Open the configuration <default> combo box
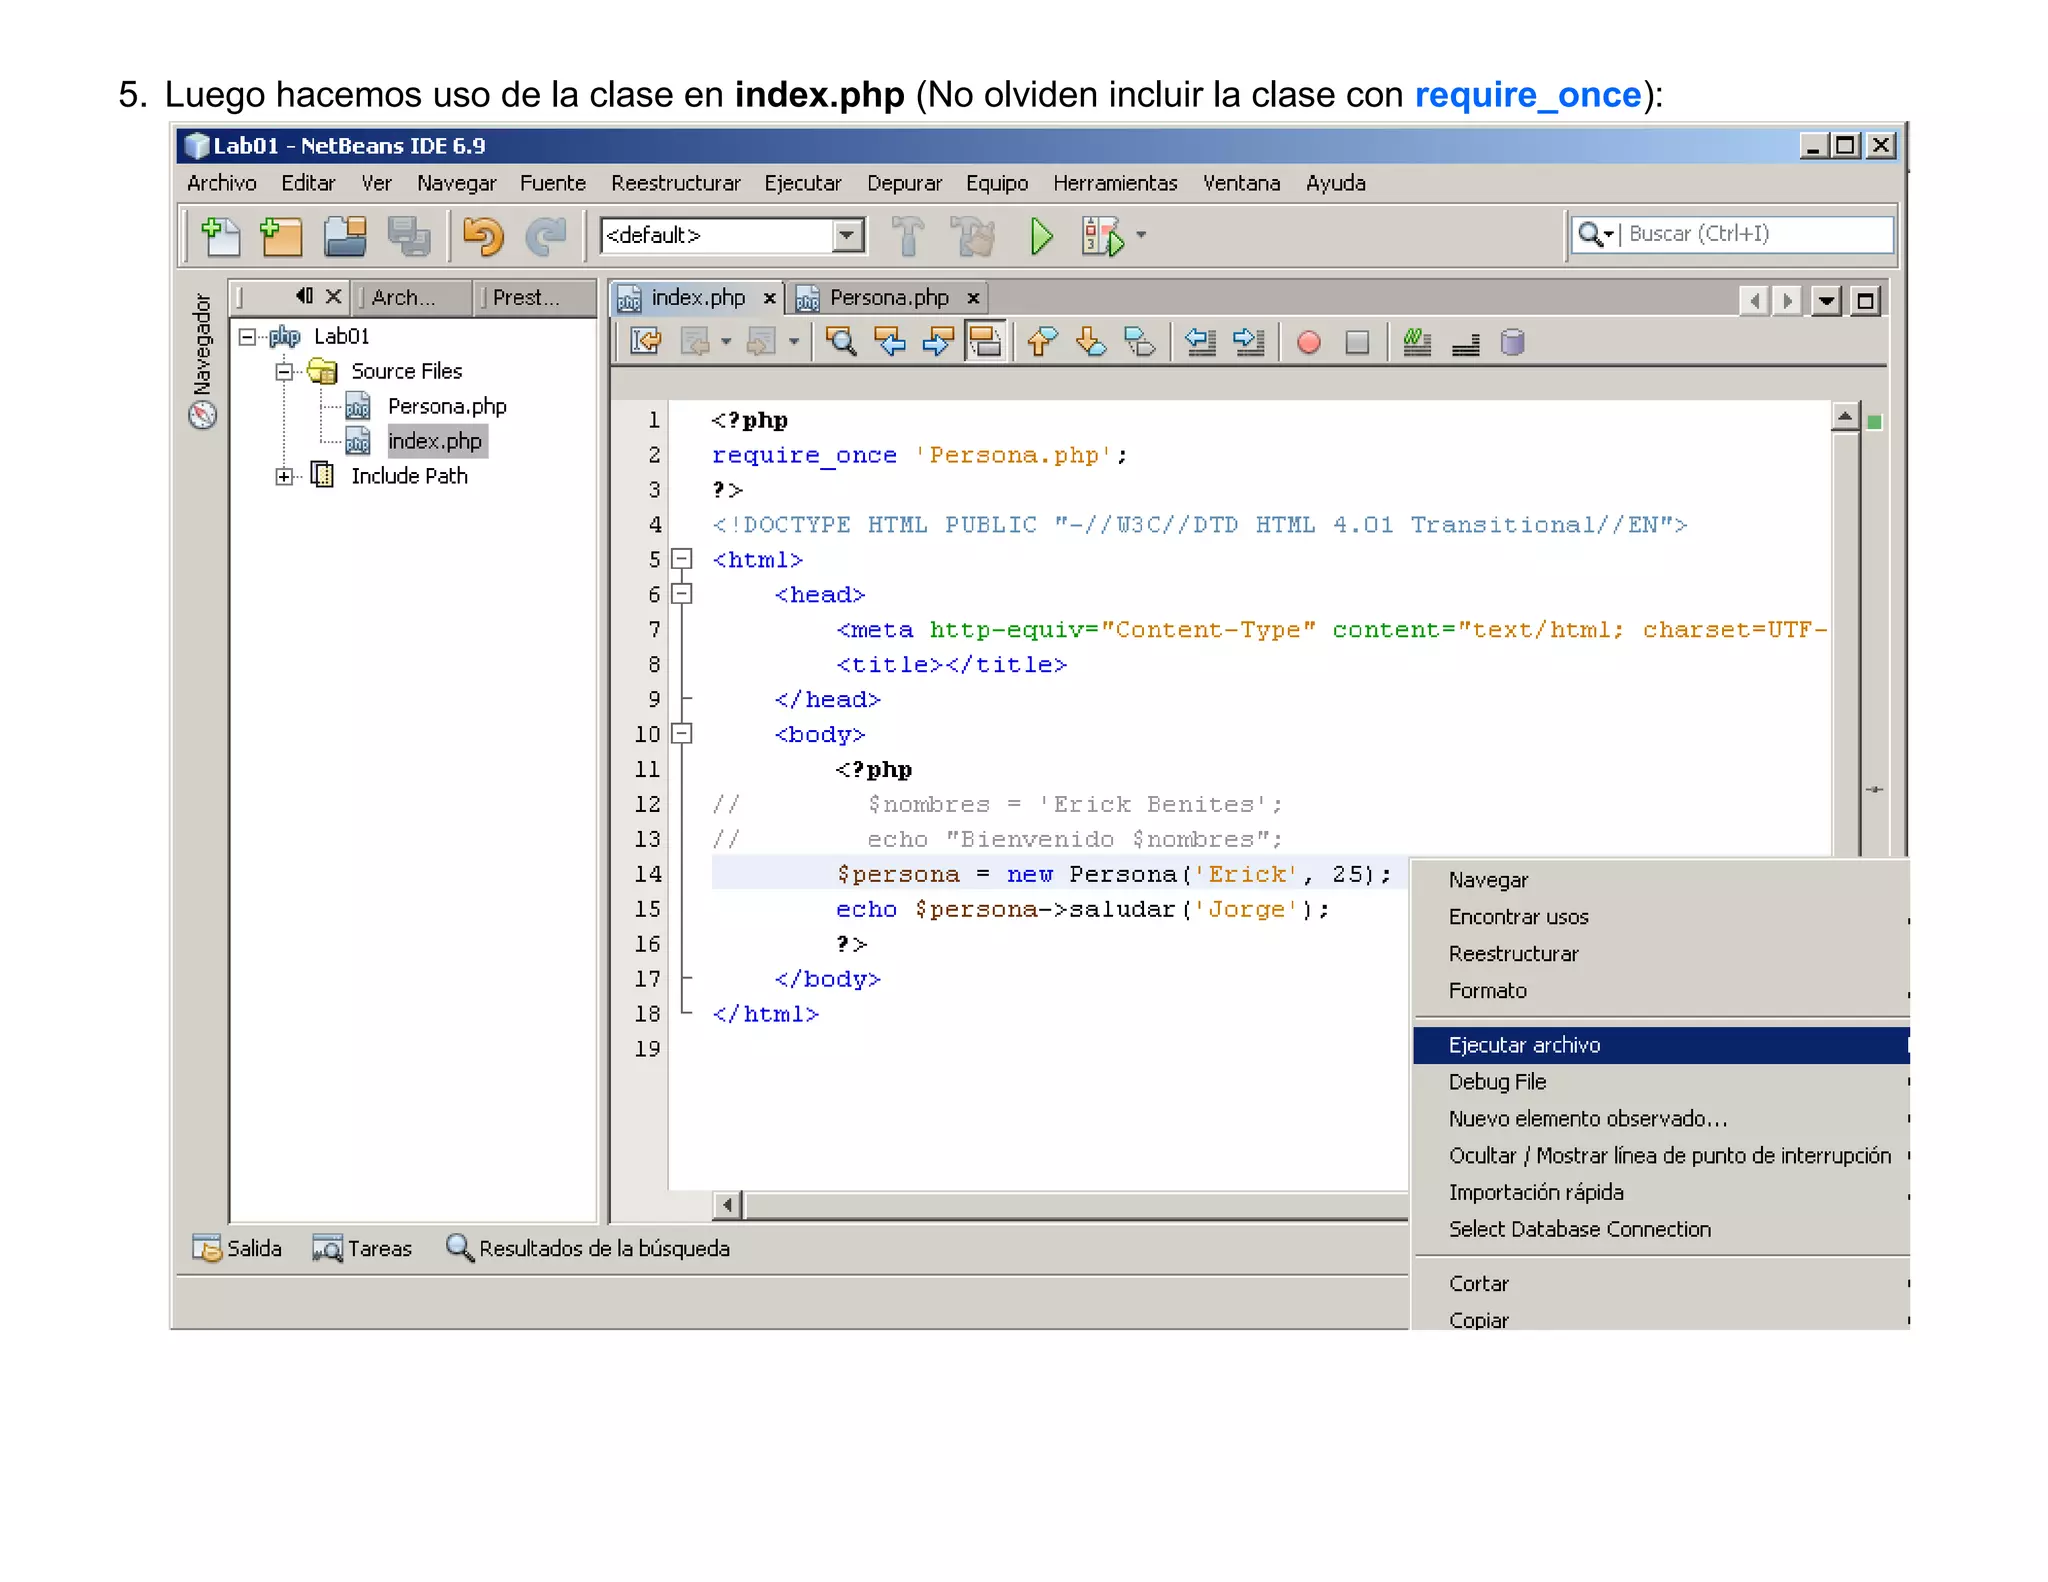 (733, 236)
